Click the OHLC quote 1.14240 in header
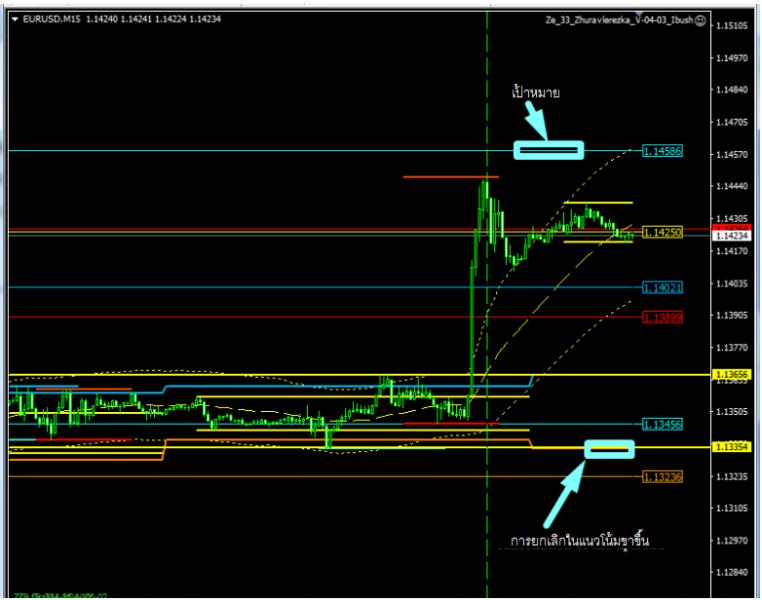 102,19
